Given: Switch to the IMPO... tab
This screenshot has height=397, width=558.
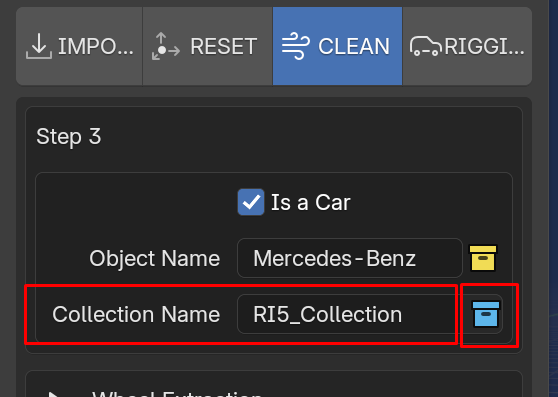Looking at the screenshot, I should pyautogui.click(x=79, y=46).
